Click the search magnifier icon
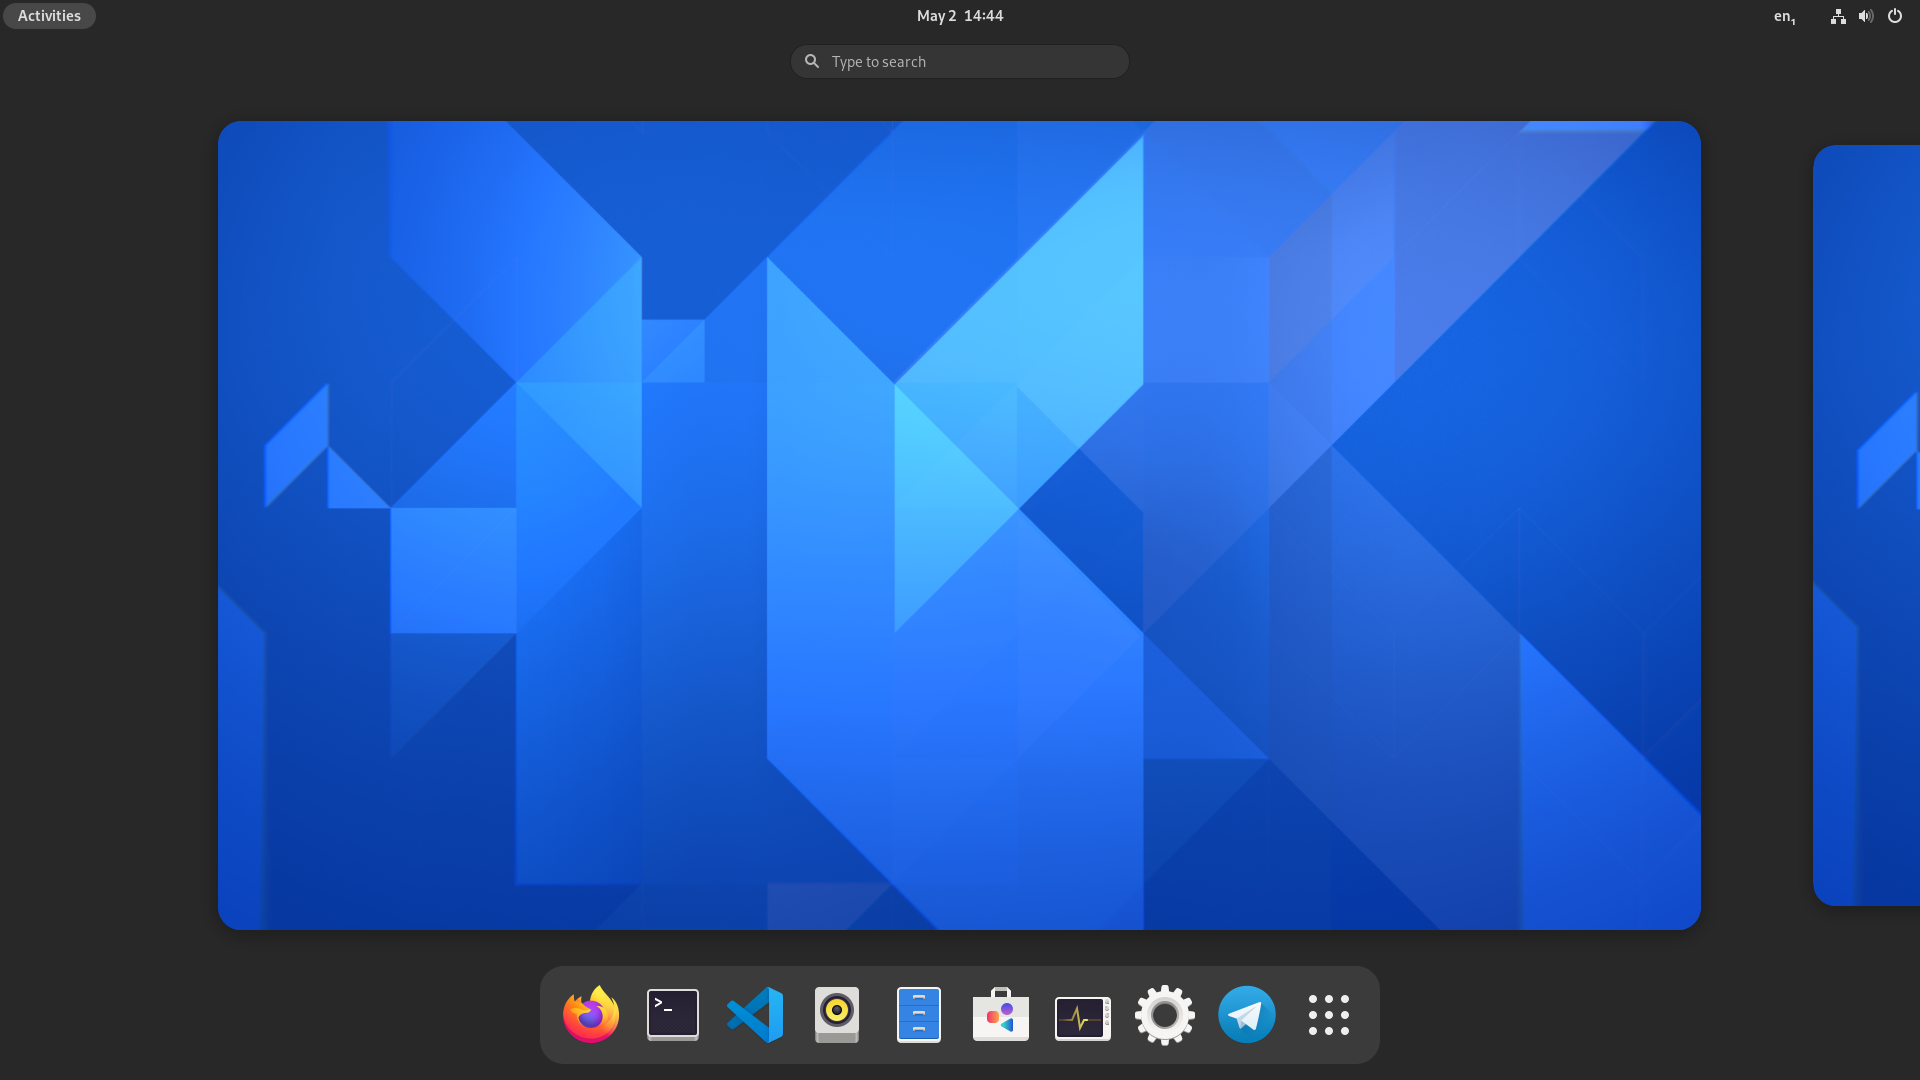The image size is (1920, 1080). [x=812, y=62]
